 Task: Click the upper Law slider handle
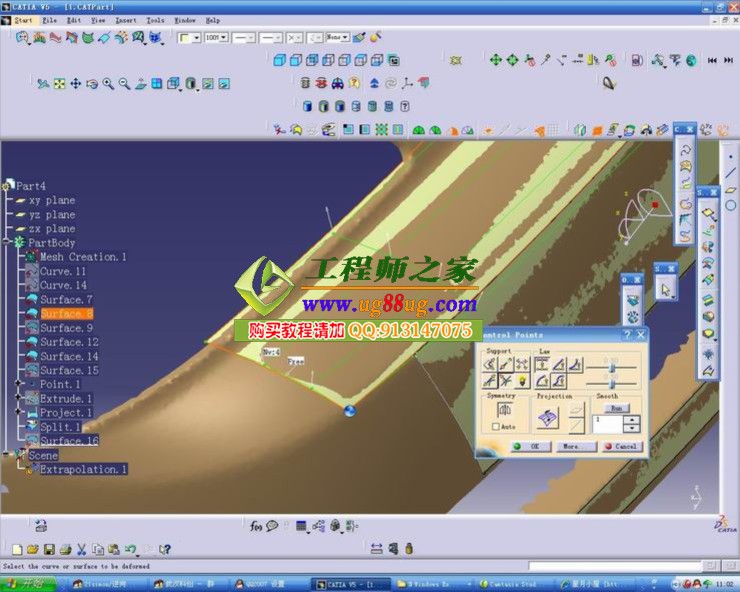coord(612,367)
